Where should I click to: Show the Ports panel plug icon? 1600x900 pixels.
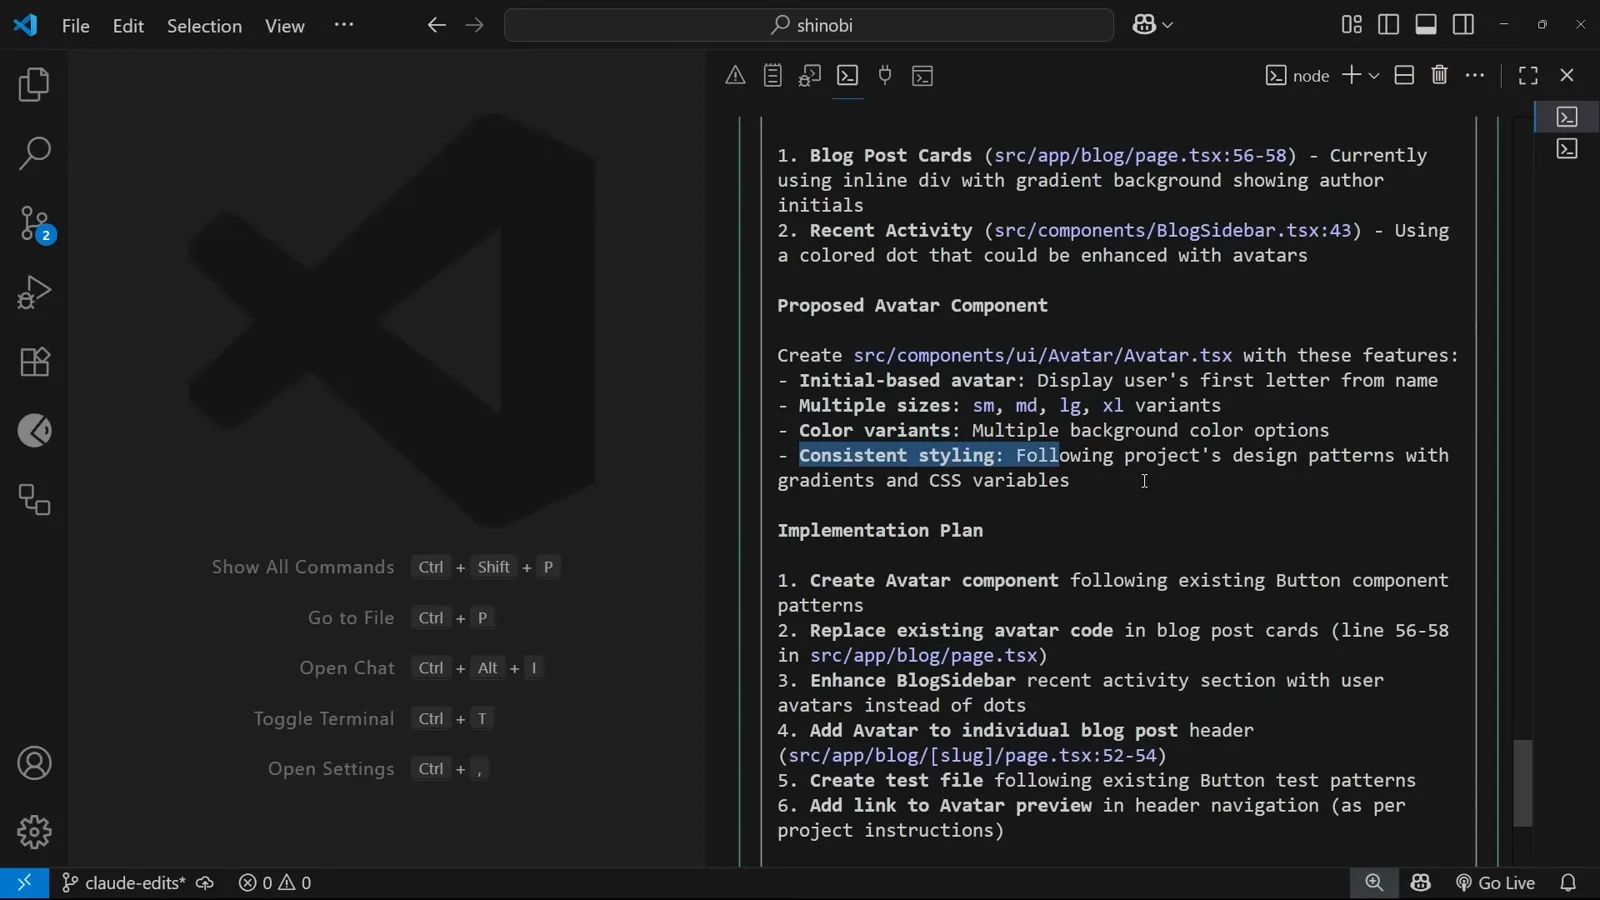point(885,75)
